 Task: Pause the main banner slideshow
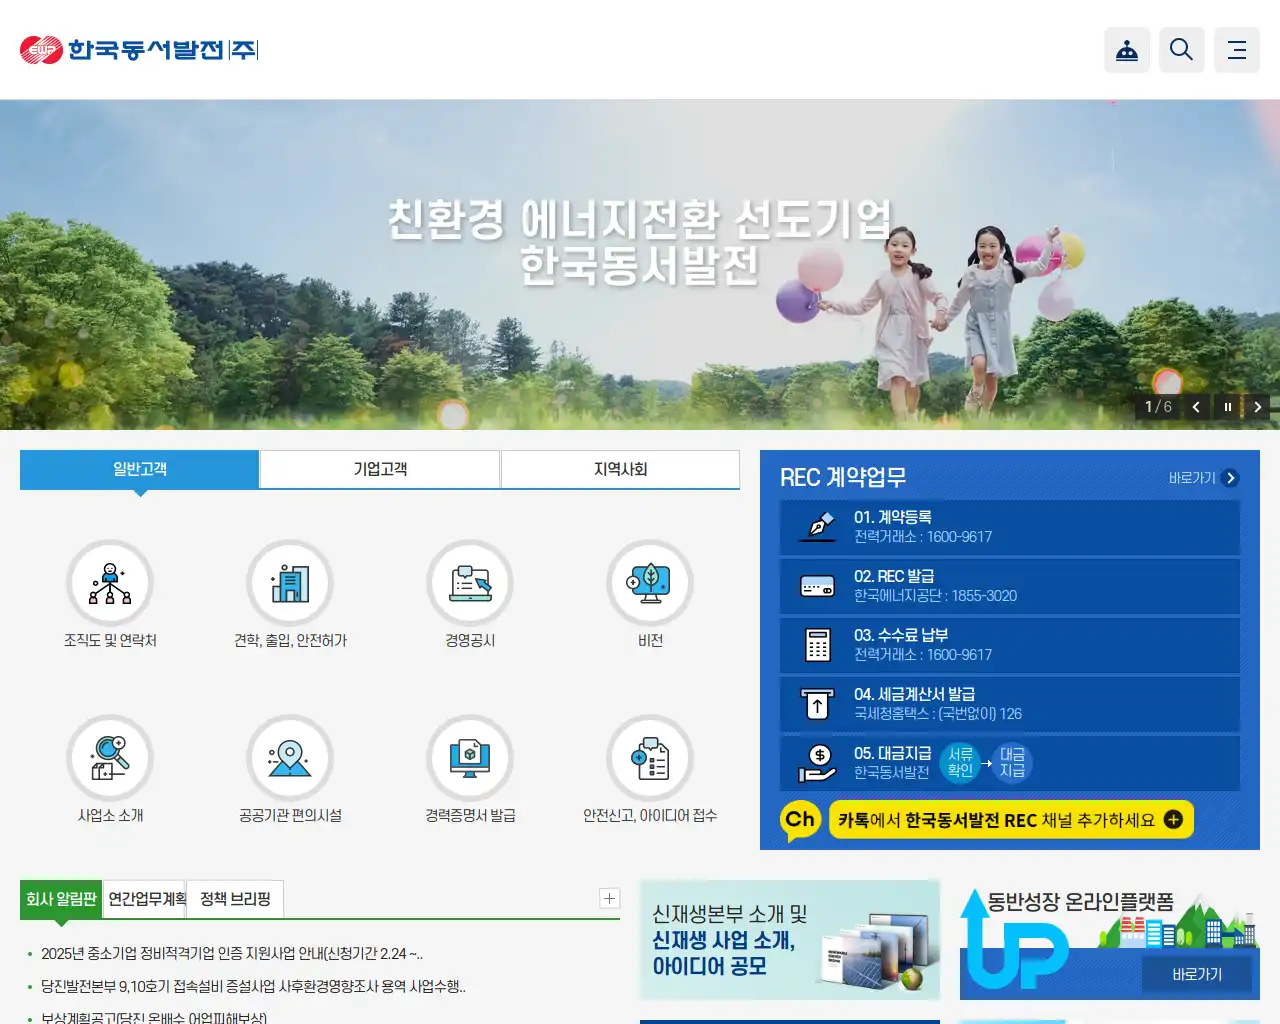pyautogui.click(x=1227, y=407)
